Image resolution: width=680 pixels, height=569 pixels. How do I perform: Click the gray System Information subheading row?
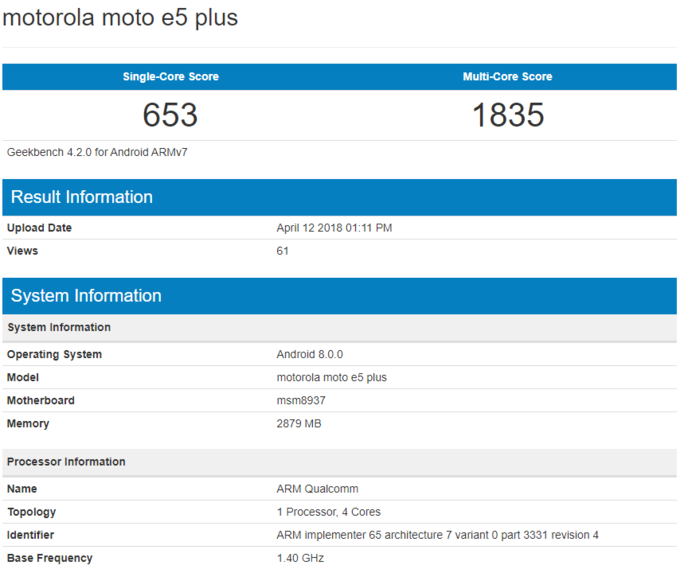pyautogui.click(x=59, y=328)
